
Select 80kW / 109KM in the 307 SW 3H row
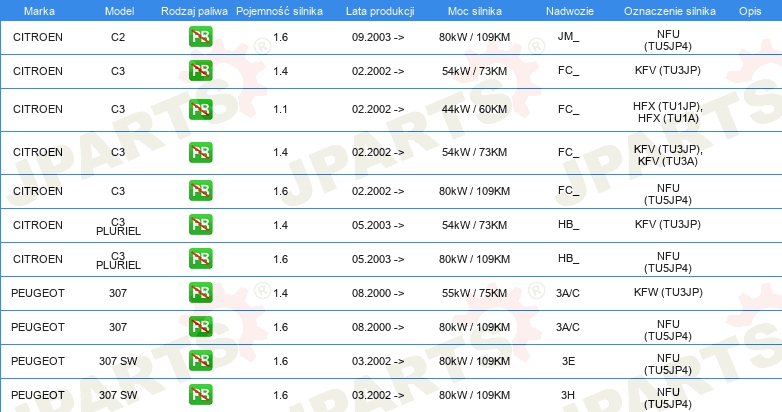(474, 395)
